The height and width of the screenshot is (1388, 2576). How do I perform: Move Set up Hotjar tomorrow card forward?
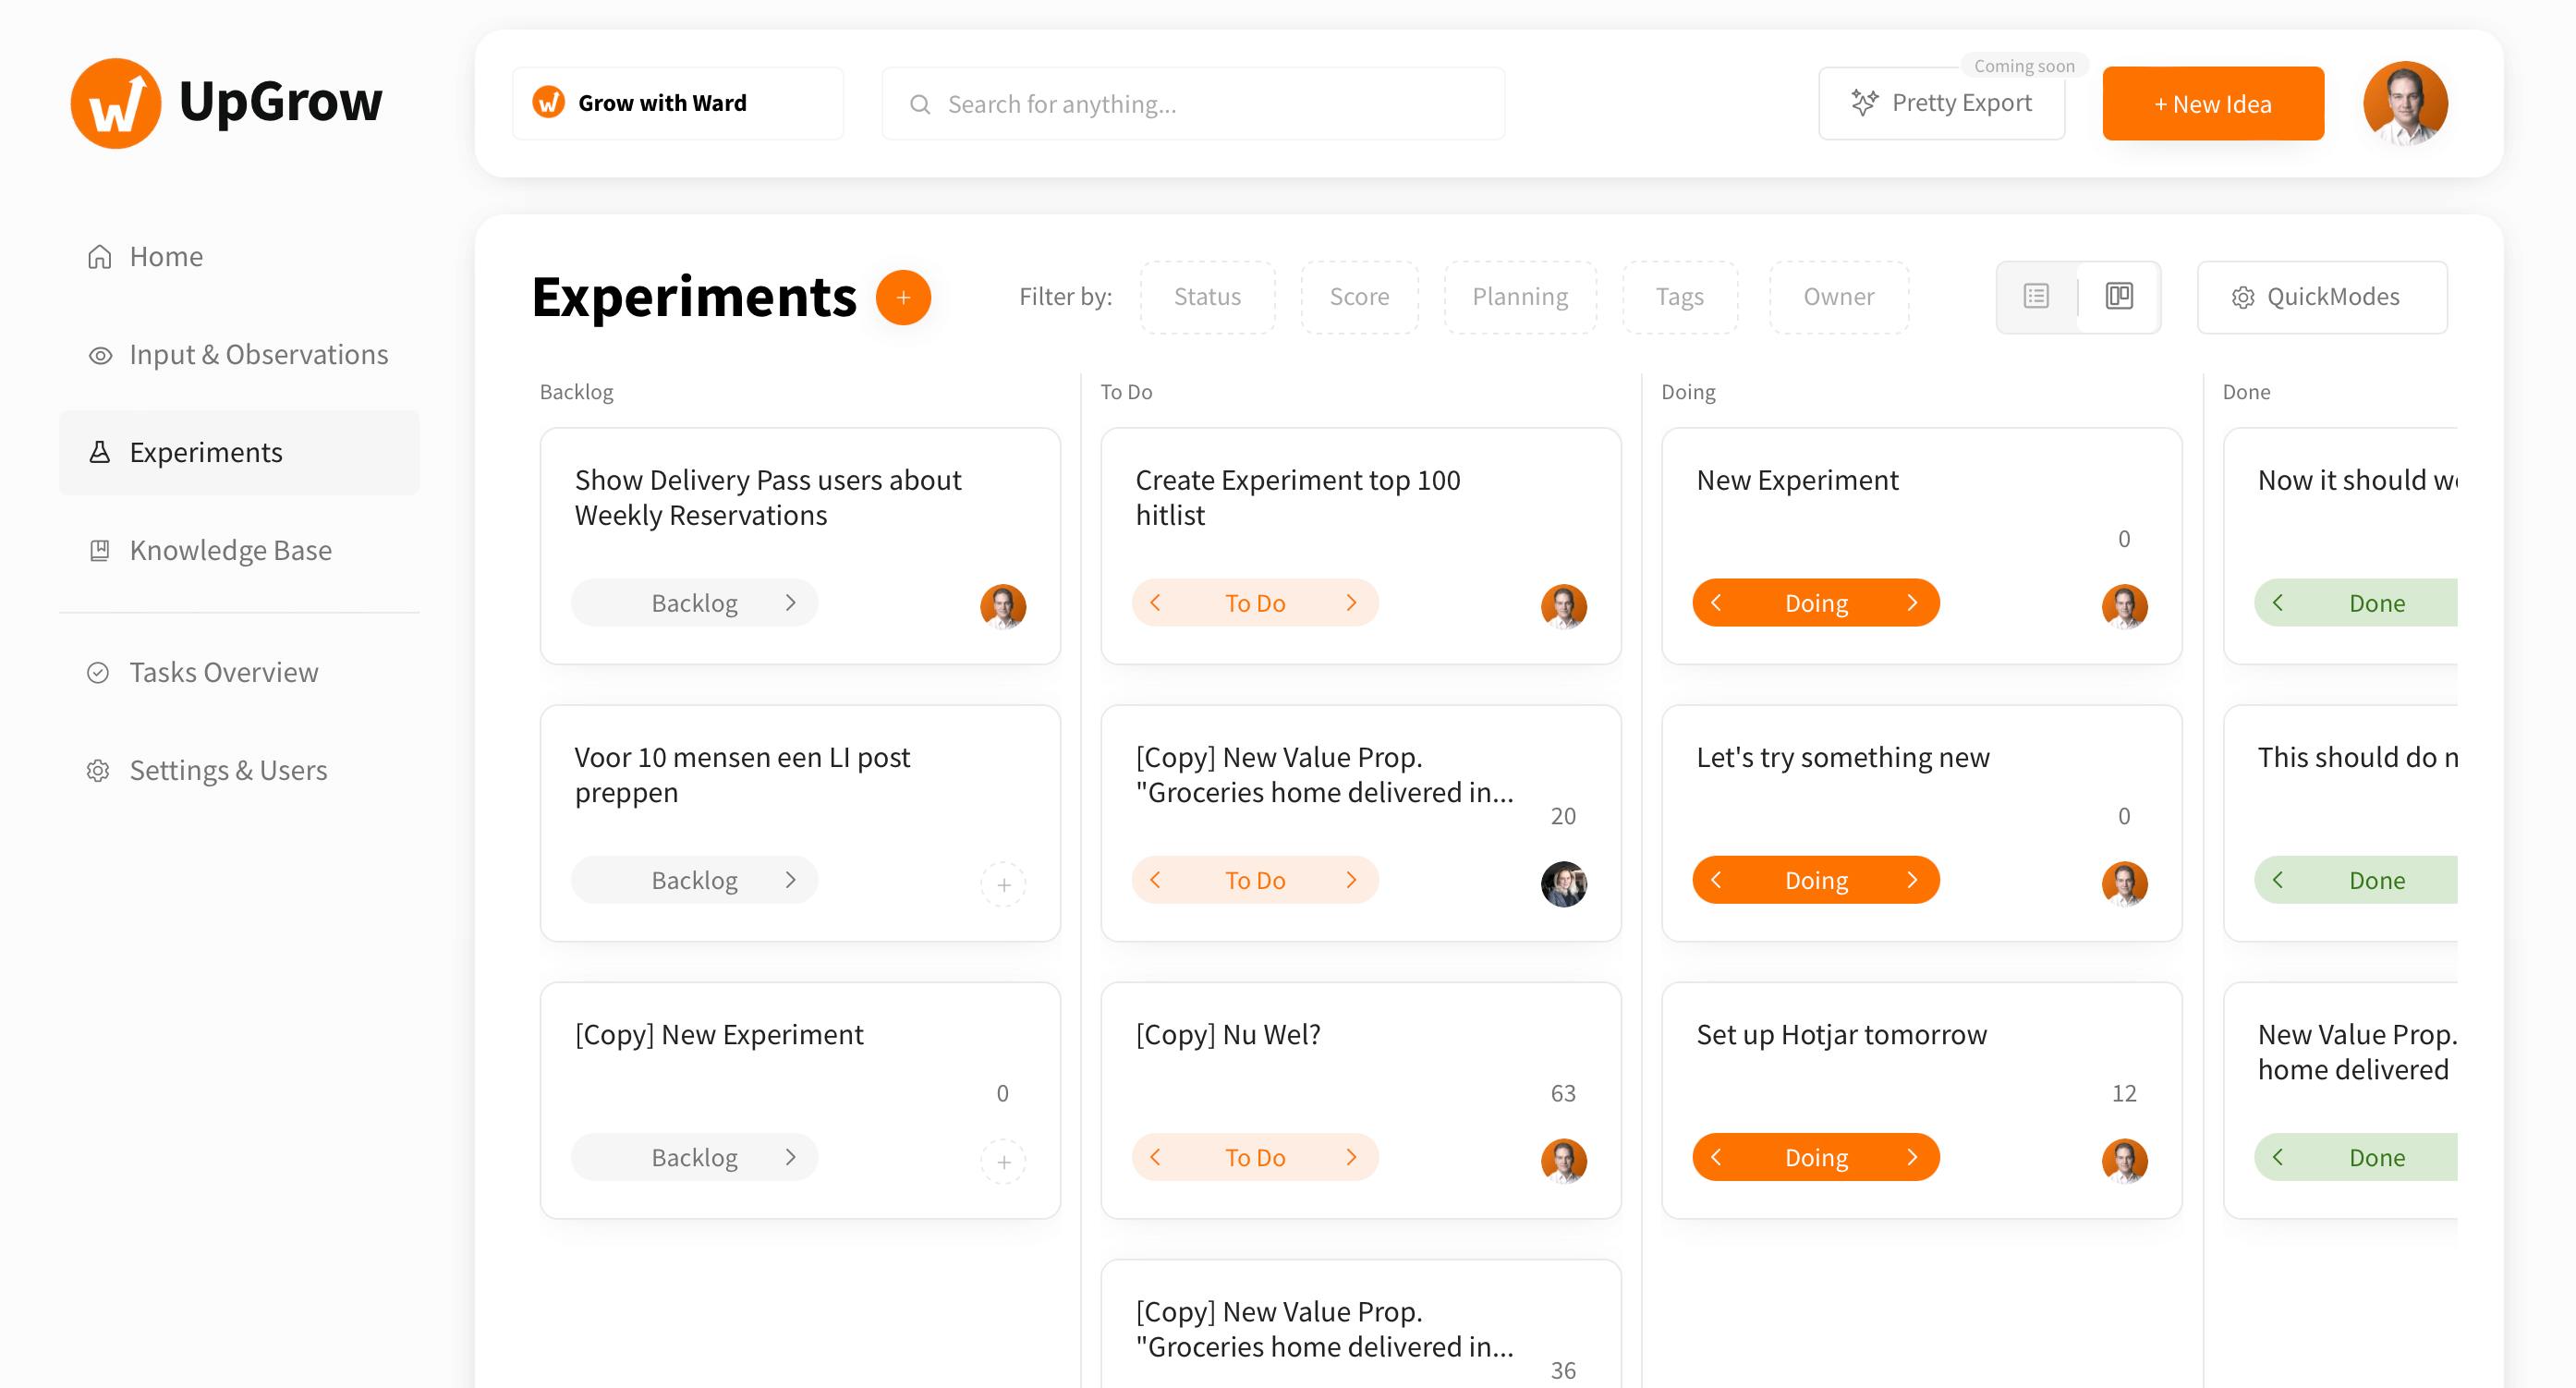click(x=1912, y=1156)
